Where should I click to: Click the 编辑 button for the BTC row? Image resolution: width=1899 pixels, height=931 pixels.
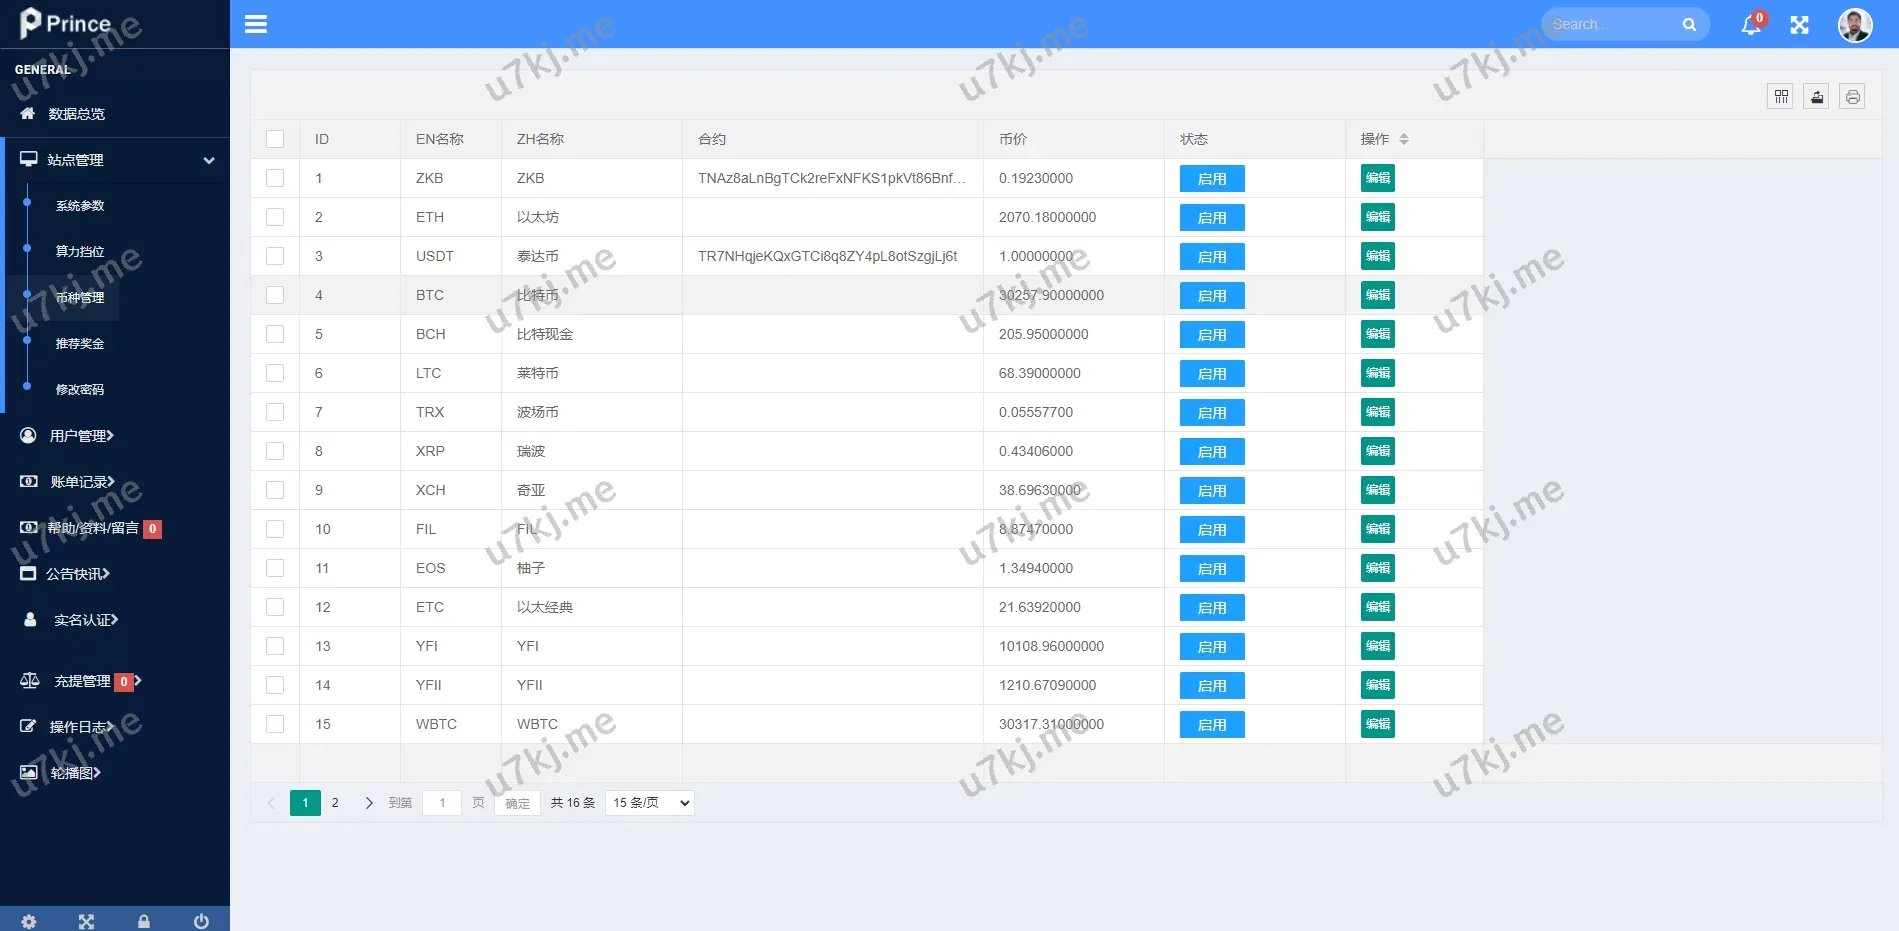click(x=1377, y=295)
